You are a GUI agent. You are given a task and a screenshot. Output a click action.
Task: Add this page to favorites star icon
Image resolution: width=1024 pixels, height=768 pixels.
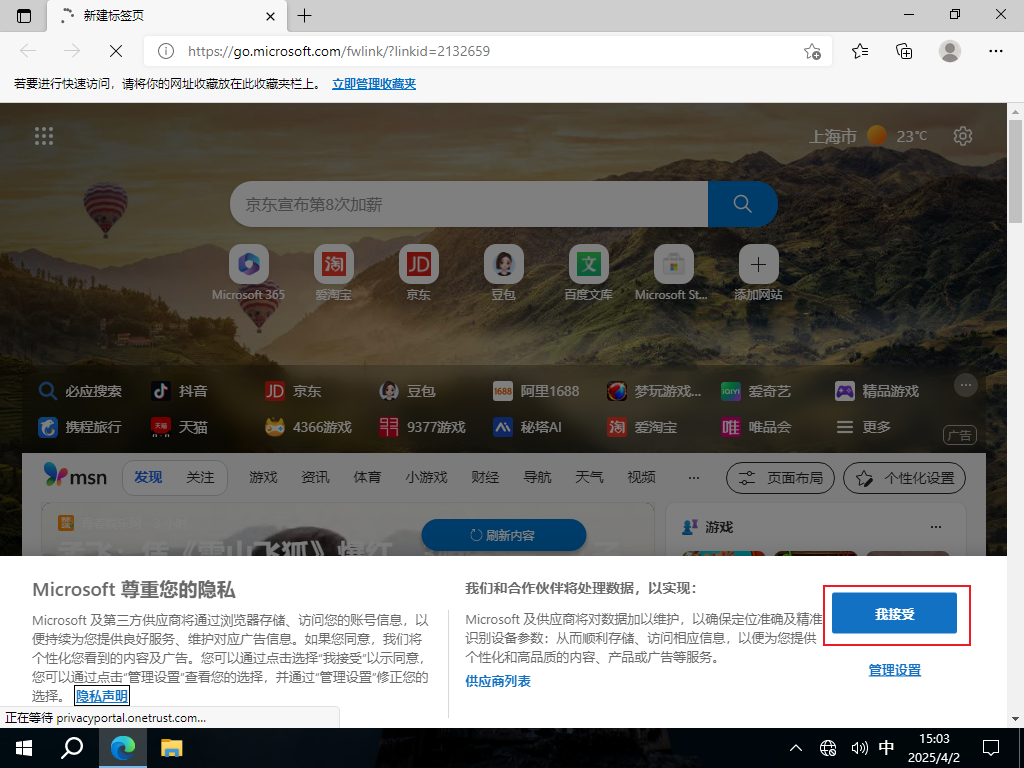pyautogui.click(x=812, y=51)
